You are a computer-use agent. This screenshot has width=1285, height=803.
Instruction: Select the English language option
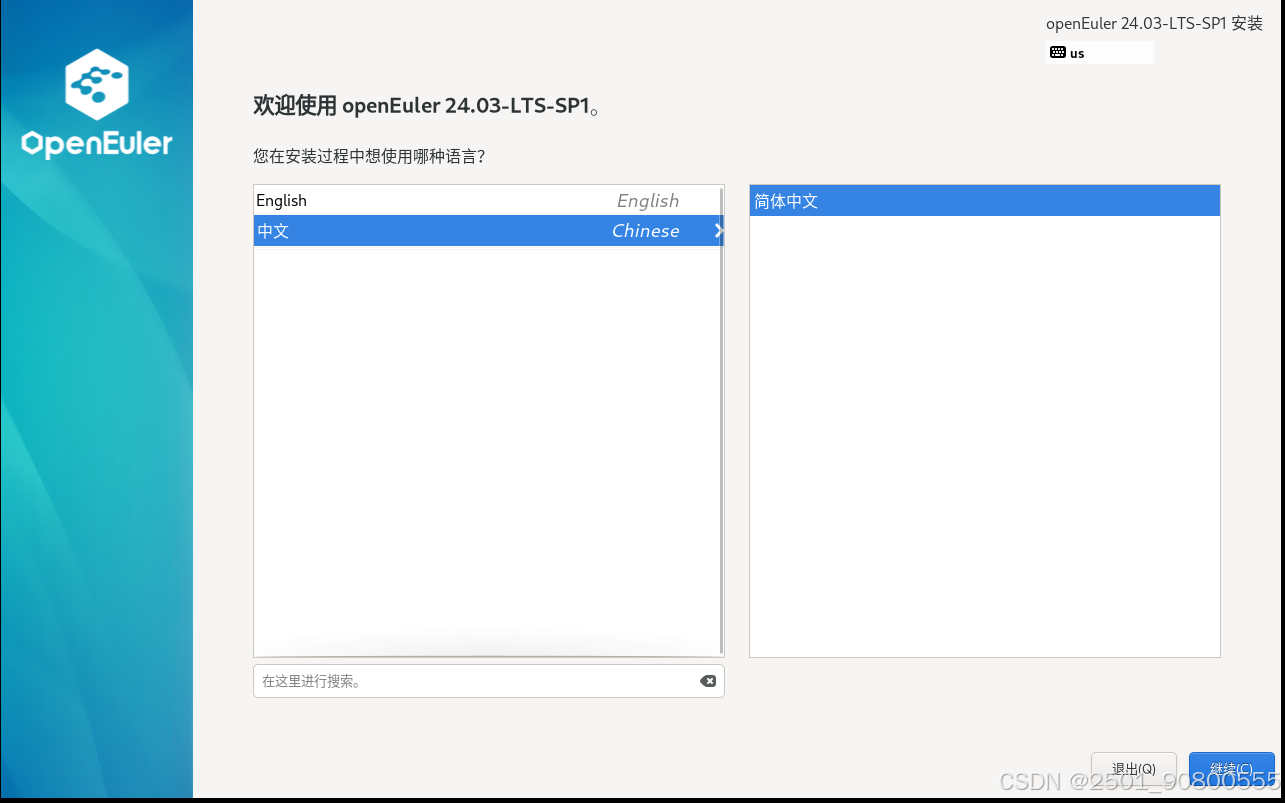coord(400,200)
